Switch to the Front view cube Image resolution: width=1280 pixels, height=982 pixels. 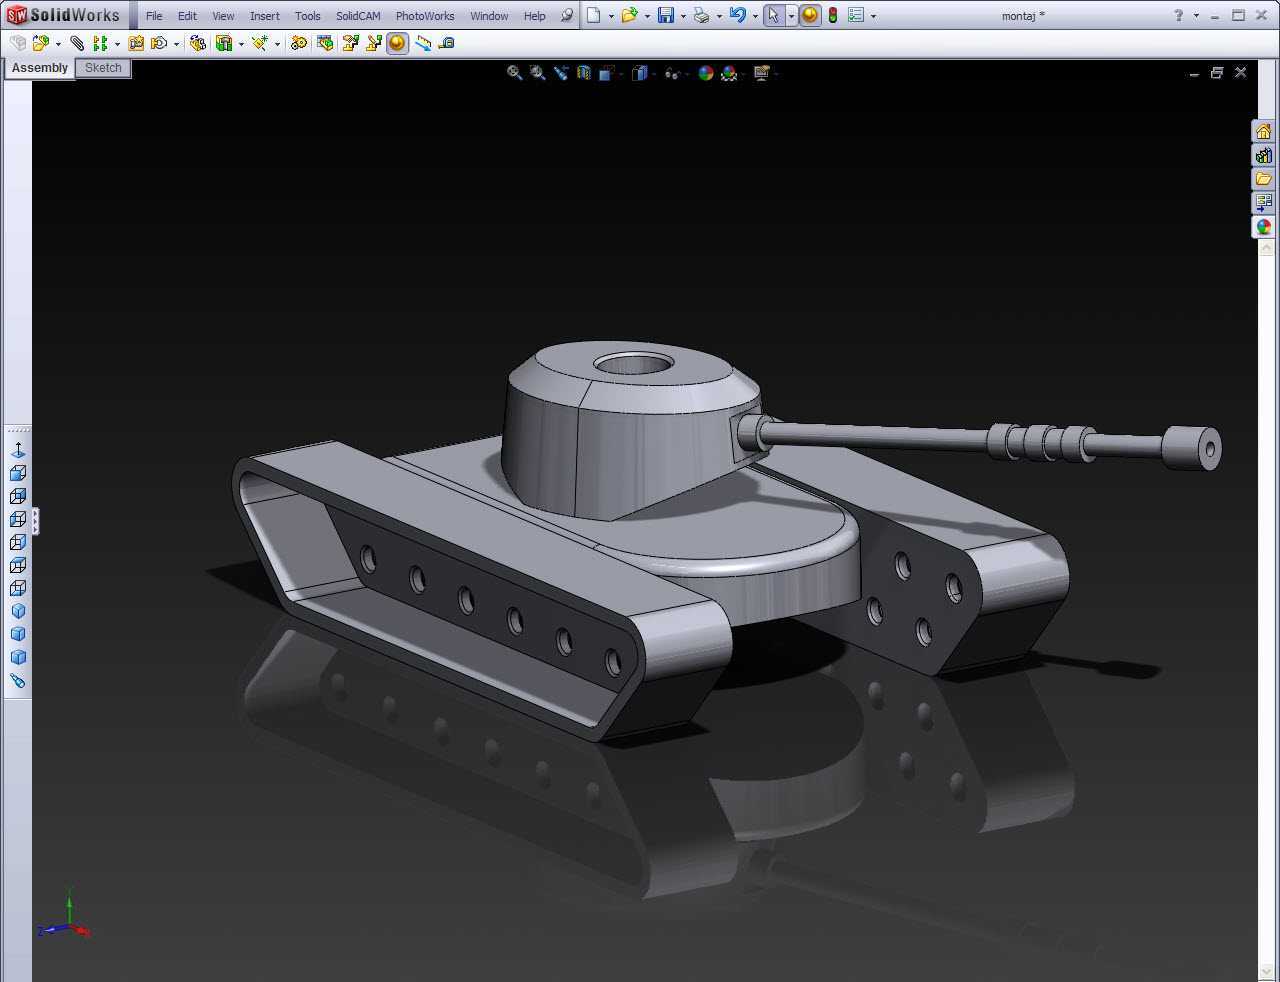18,473
